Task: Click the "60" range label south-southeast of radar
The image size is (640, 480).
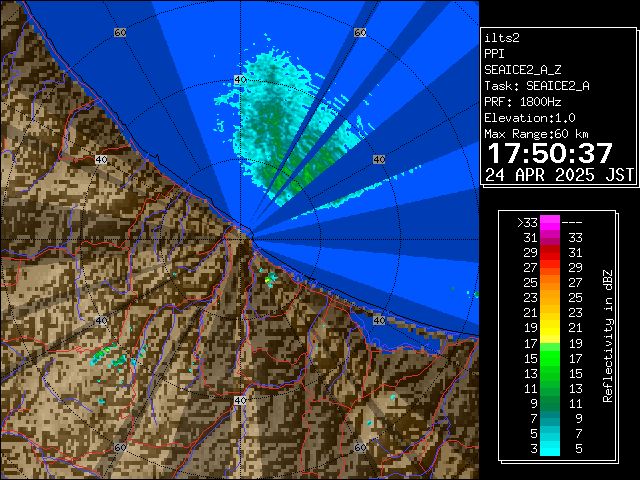Action: coord(360,447)
